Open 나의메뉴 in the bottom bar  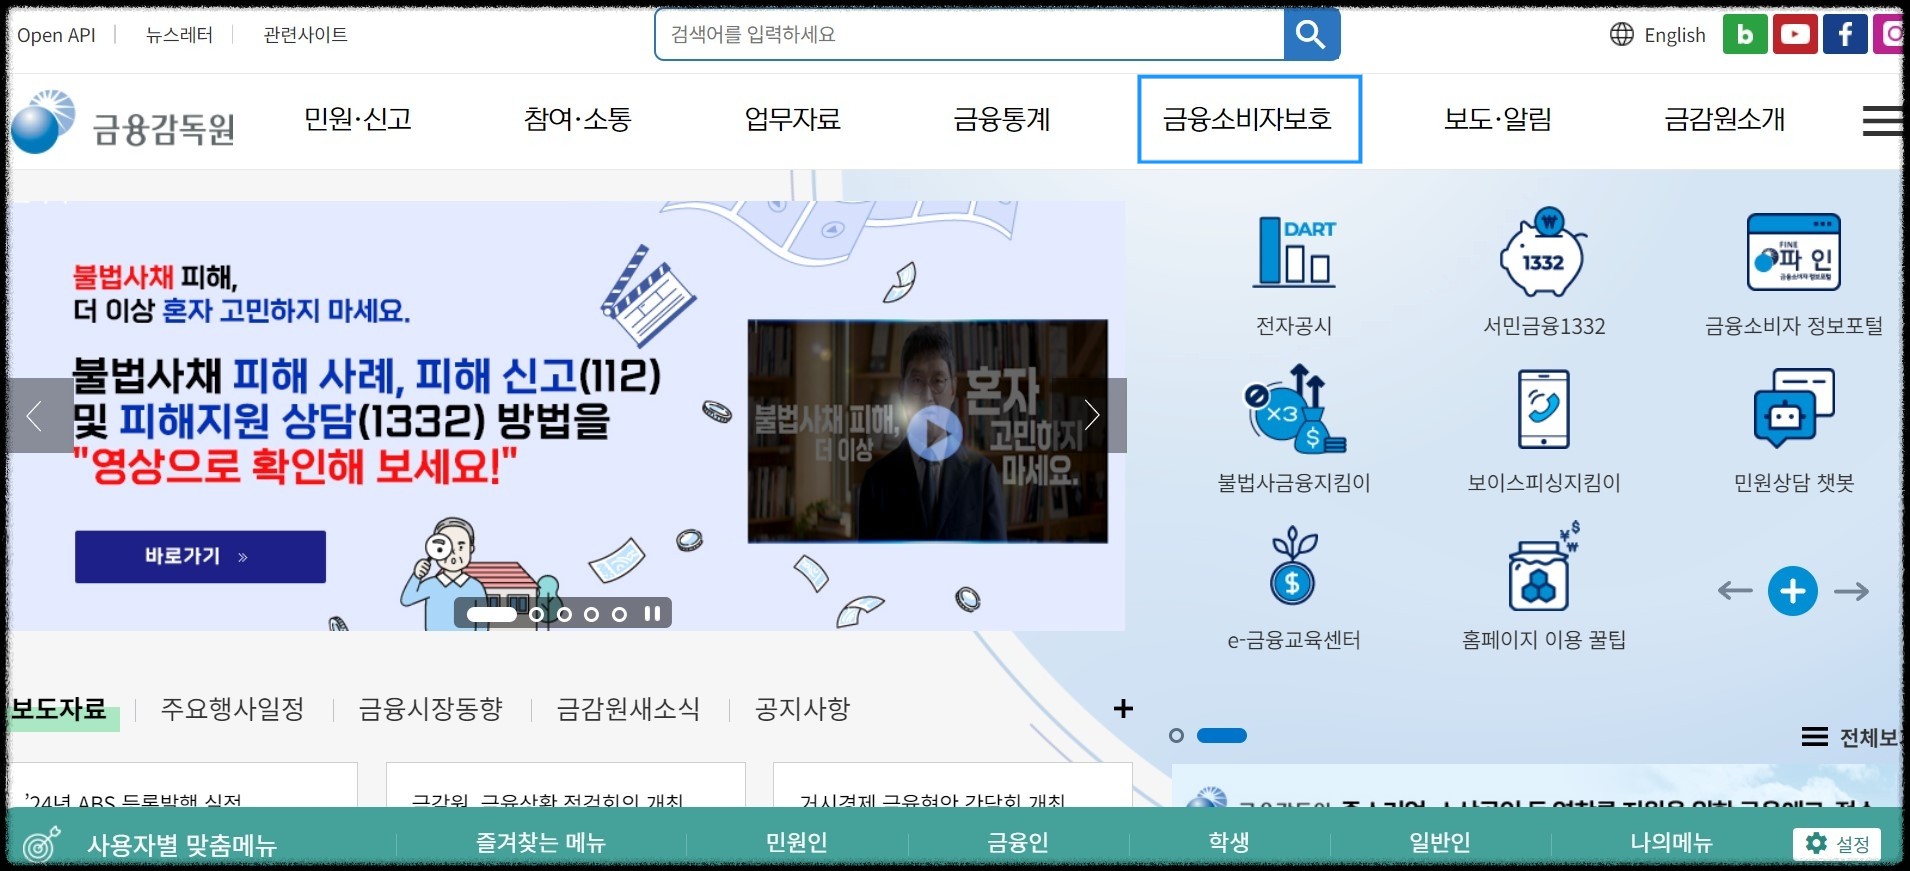click(1671, 843)
